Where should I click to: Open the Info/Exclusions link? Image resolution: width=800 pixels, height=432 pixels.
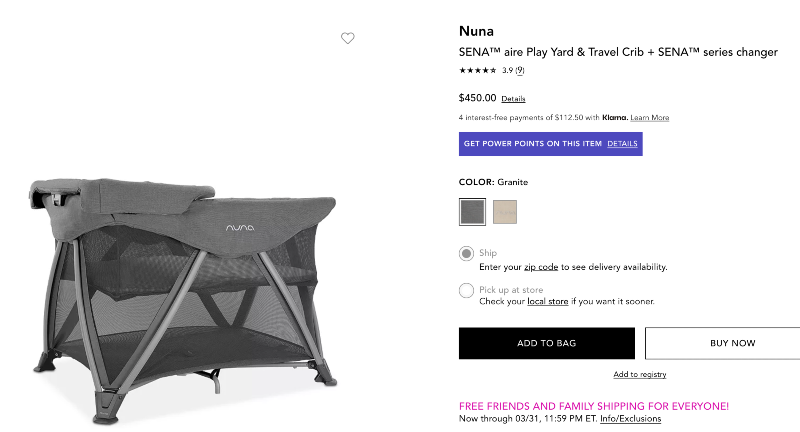(630, 419)
